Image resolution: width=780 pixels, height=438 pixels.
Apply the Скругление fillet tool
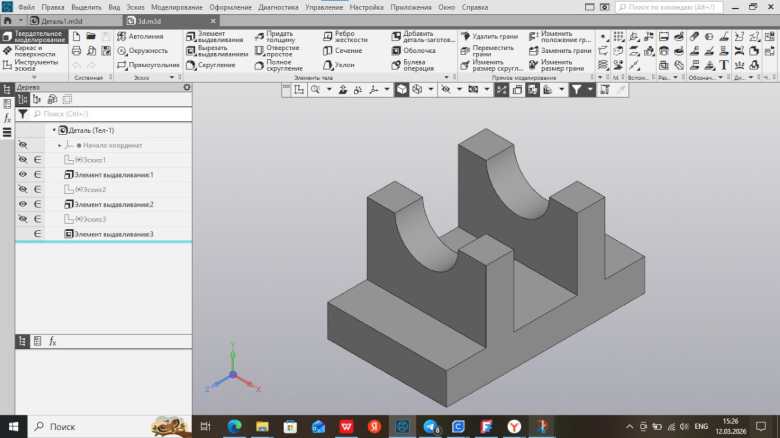pyautogui.click(x=215, y=65)
